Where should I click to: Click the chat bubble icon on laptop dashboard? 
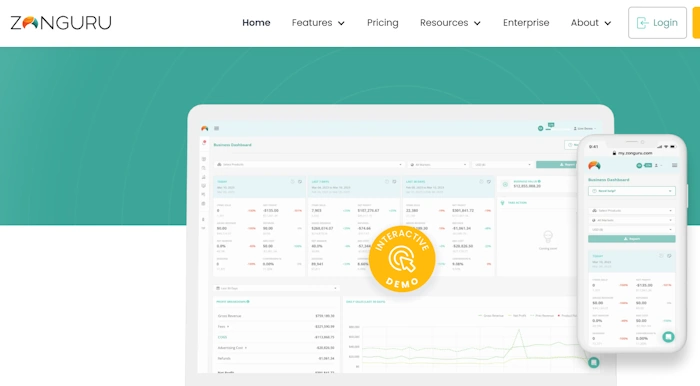pos(593,362)
